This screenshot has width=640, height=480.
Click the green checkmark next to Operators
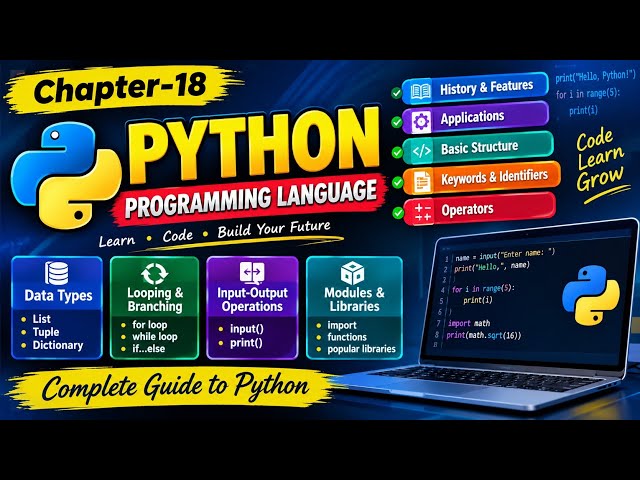coord(398,213)
